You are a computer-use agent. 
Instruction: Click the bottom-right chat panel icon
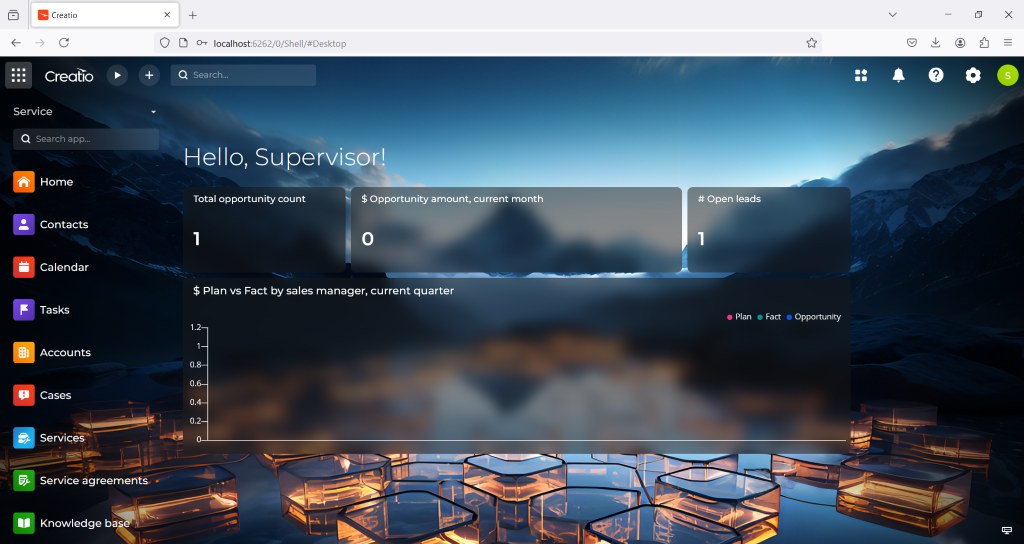tap(1007, 530)
